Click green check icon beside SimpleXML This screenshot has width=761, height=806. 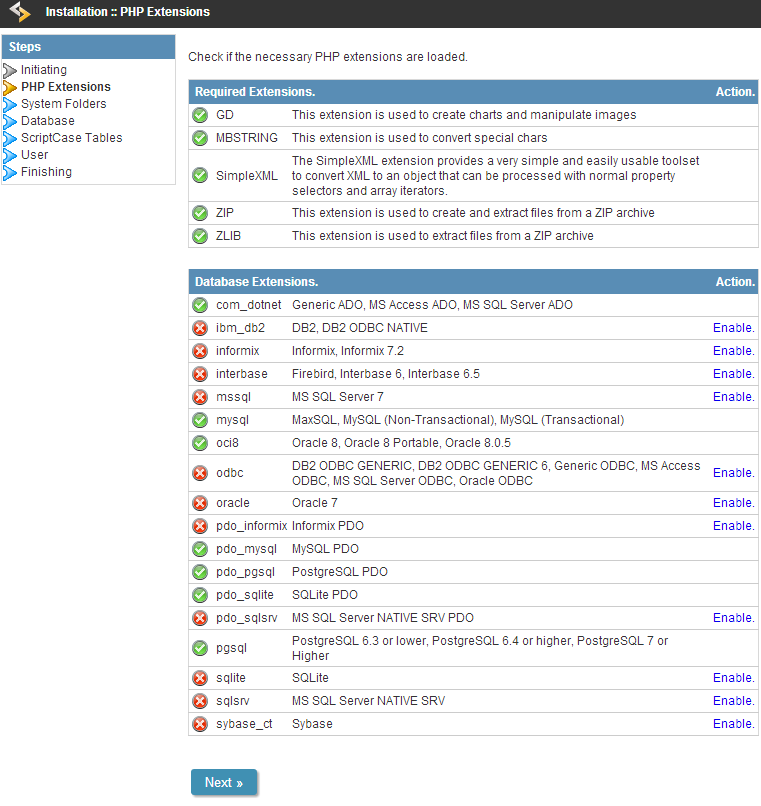click(x=200, y=175)
